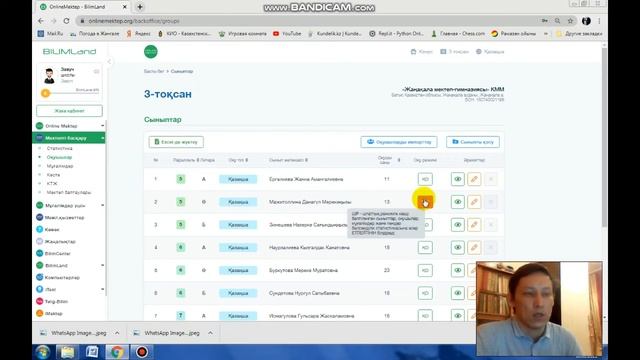Open BilimCenter in the sidebar

[57, 253]
